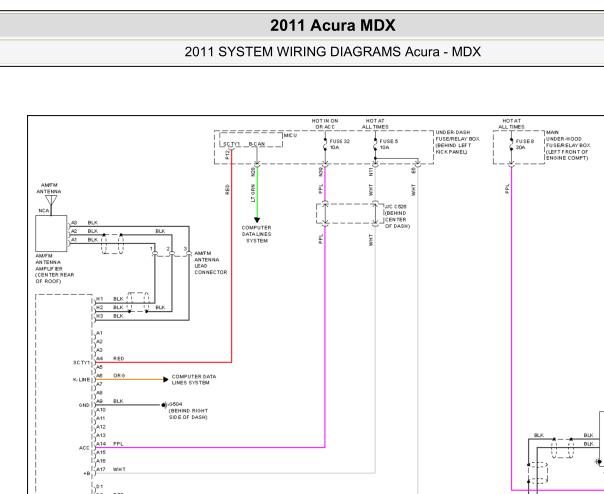The image size is (604, 494).
Task: Click the "FUSE 5 10A" label
Action: tap(389, 145)
